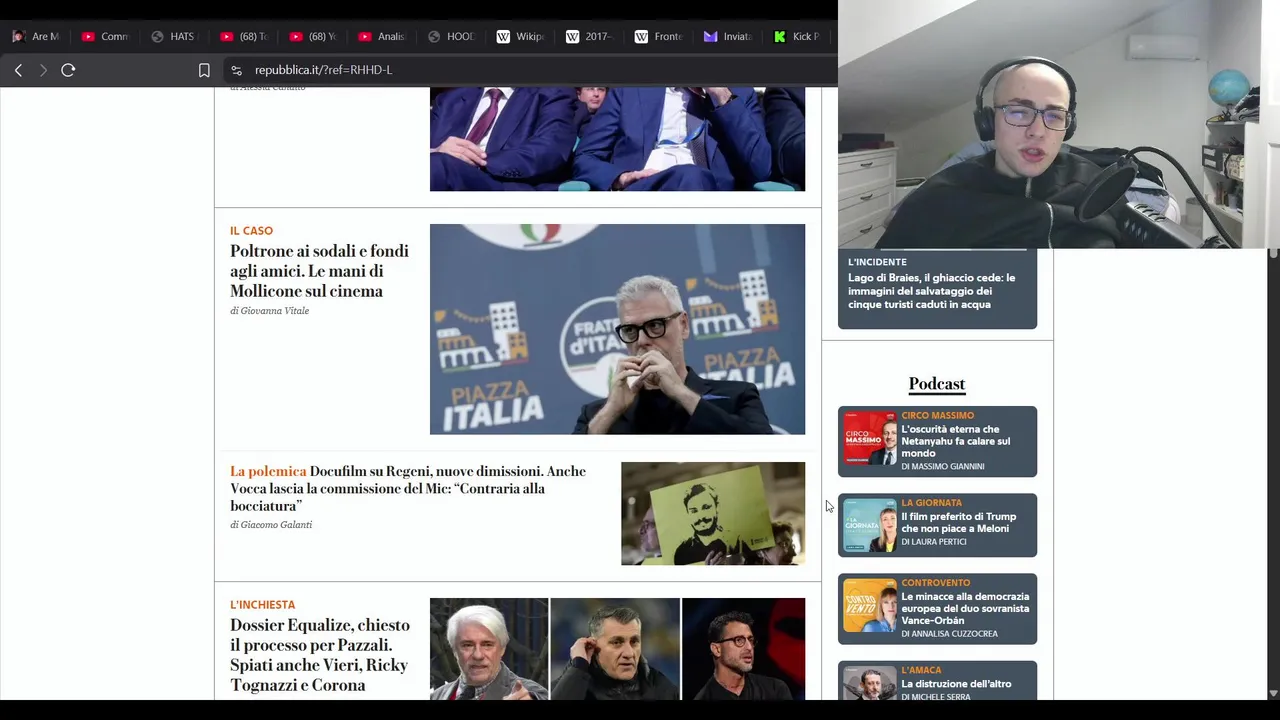Open 'La distruzione dell'altro' podcast
Image resolution: width=1280 pixels, height=720 pixels.
point(956,684)
